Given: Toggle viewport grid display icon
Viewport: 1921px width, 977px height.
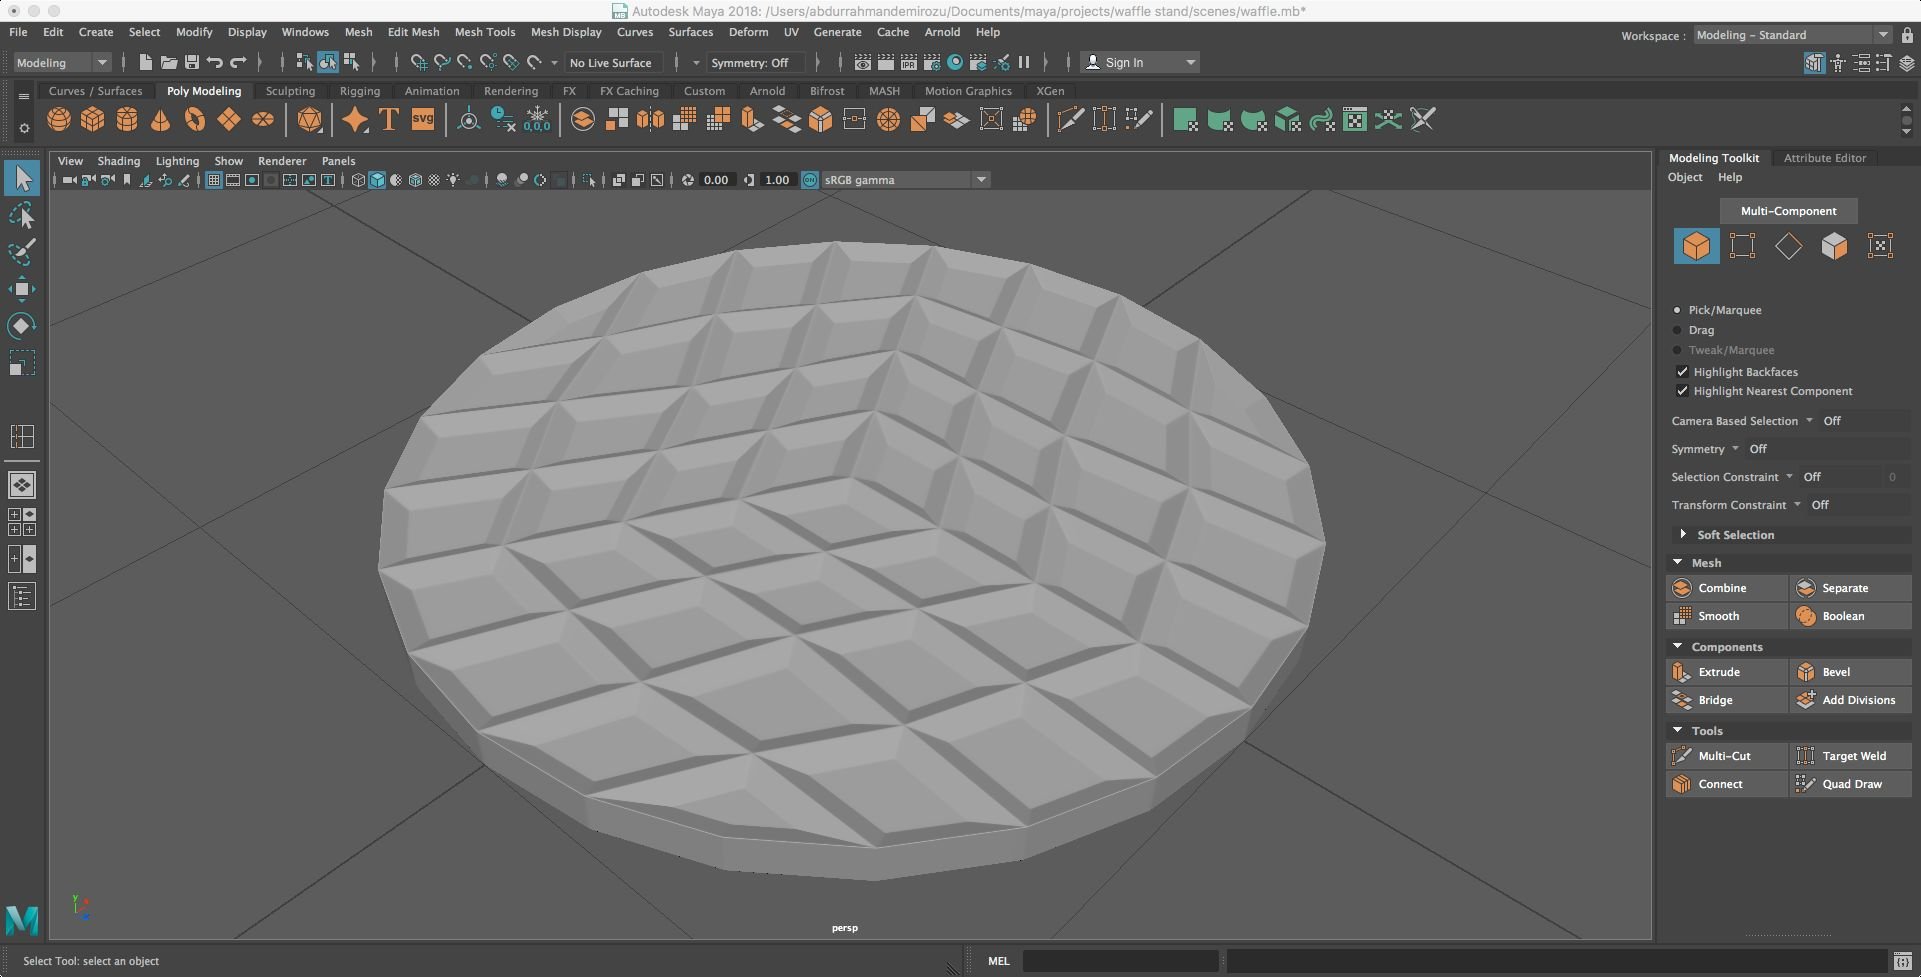Looking at the screenshot, I should [x=213, y=180].
